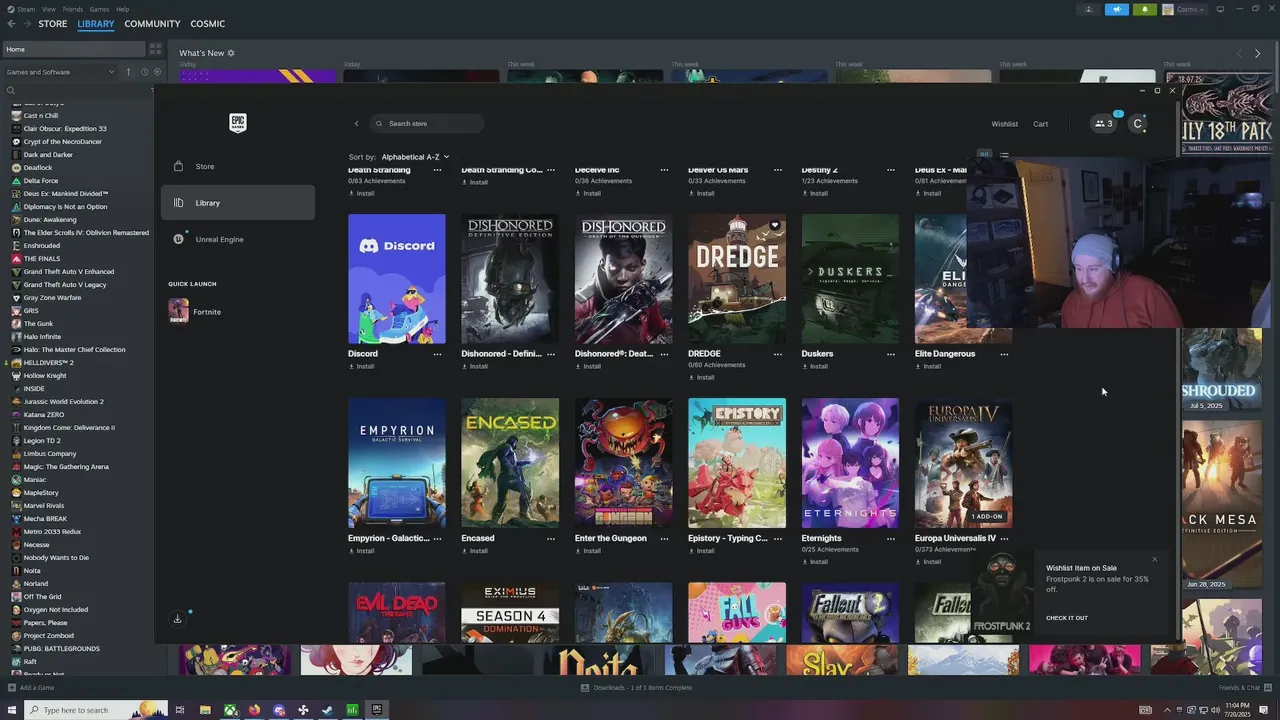Click Steam Add a Game
The height and width of the screenshot is (720, 1280).
pyautogui.click(x=31, y=688)
